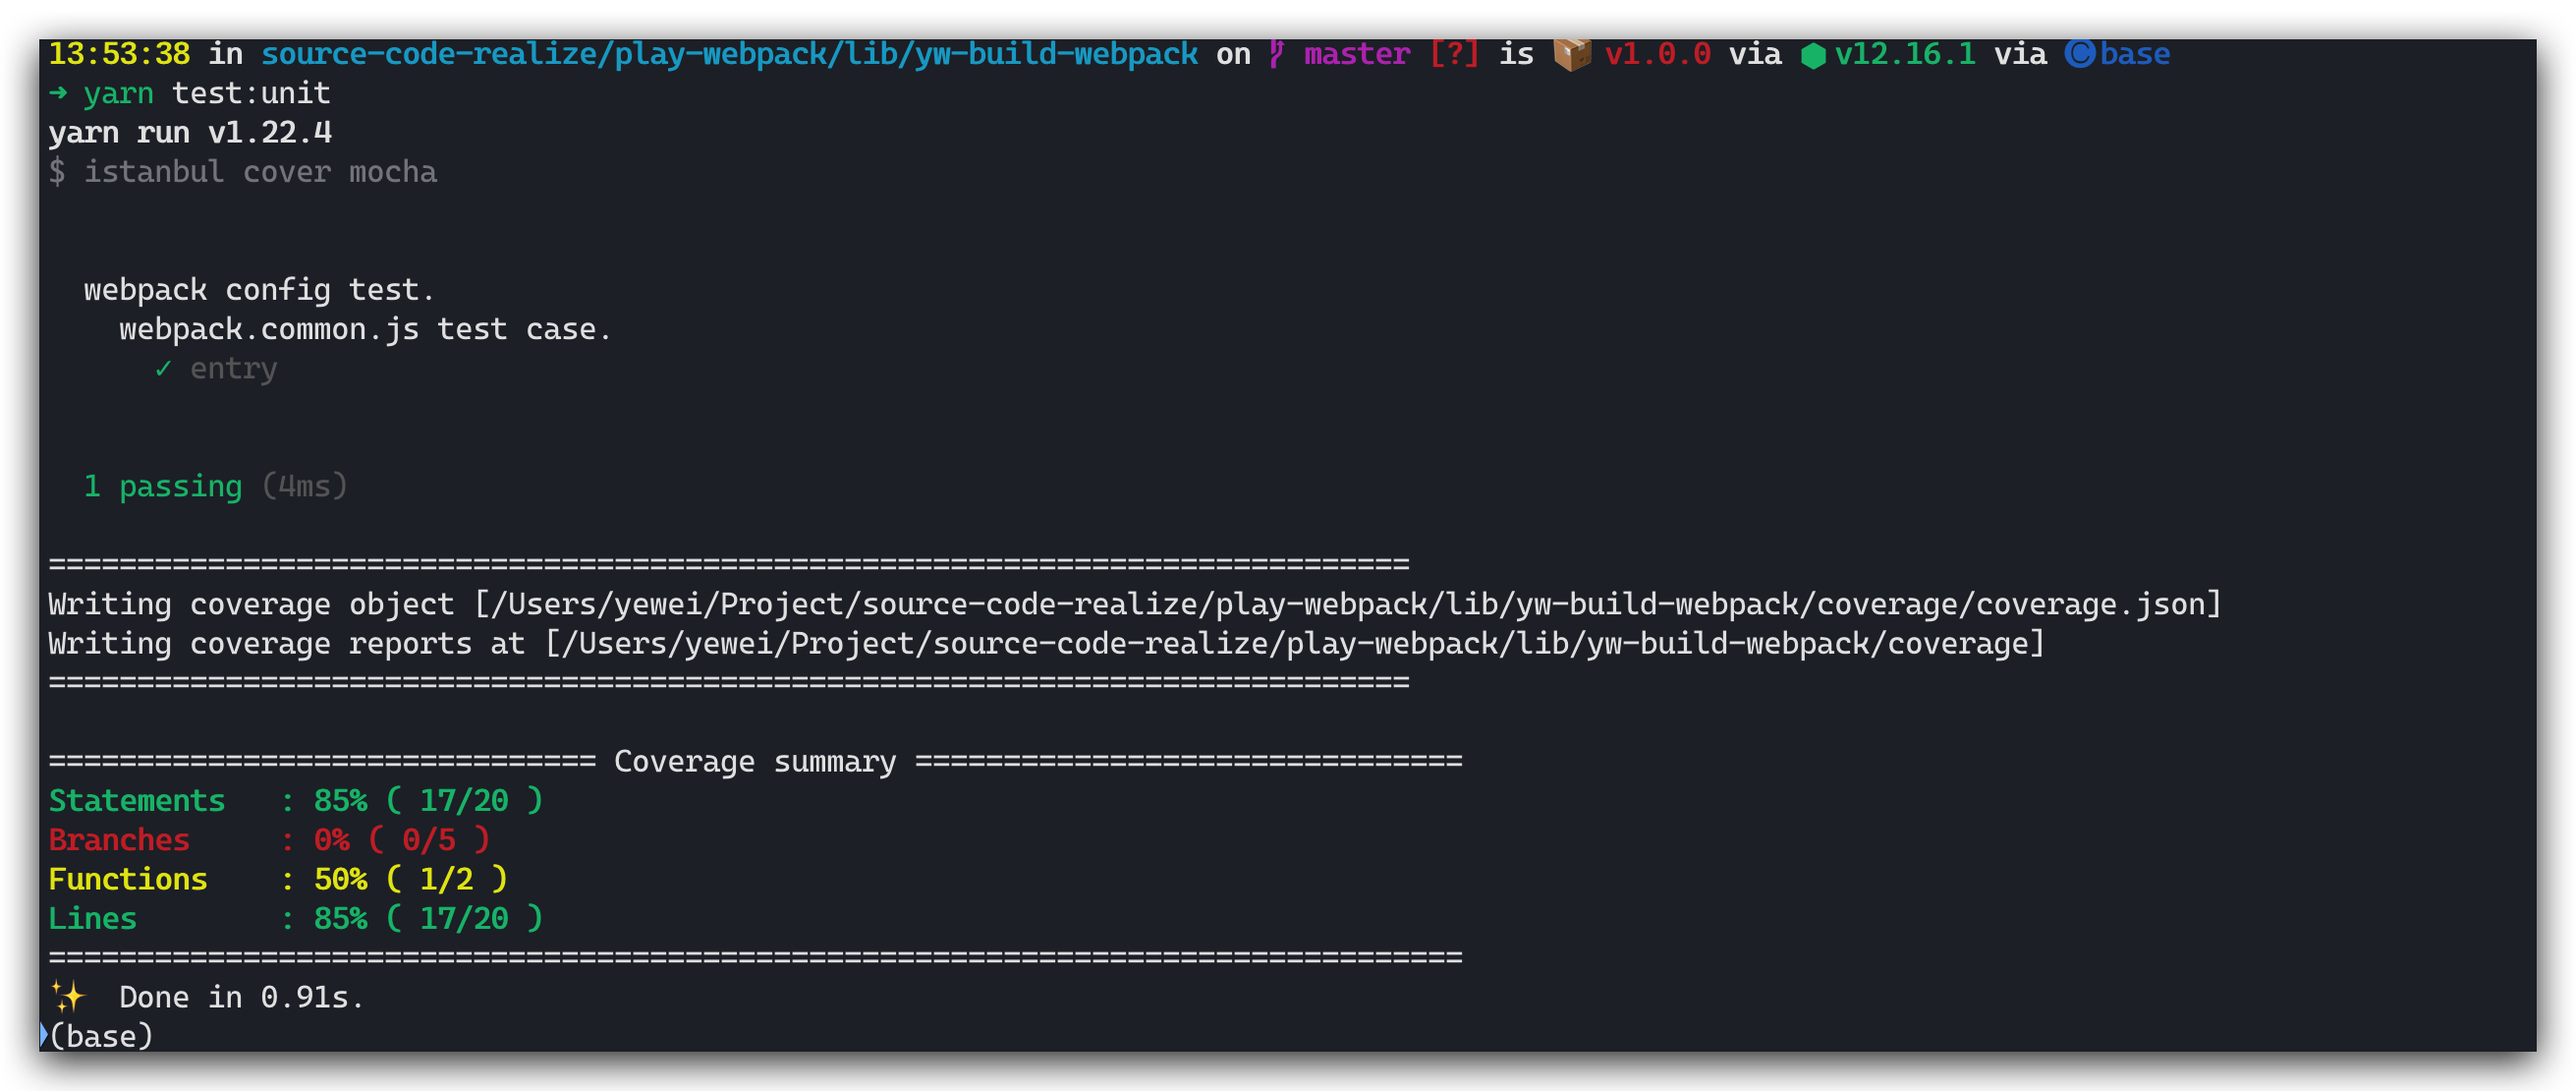Click the coverage reports directory path

click(x=1294, y=643)
